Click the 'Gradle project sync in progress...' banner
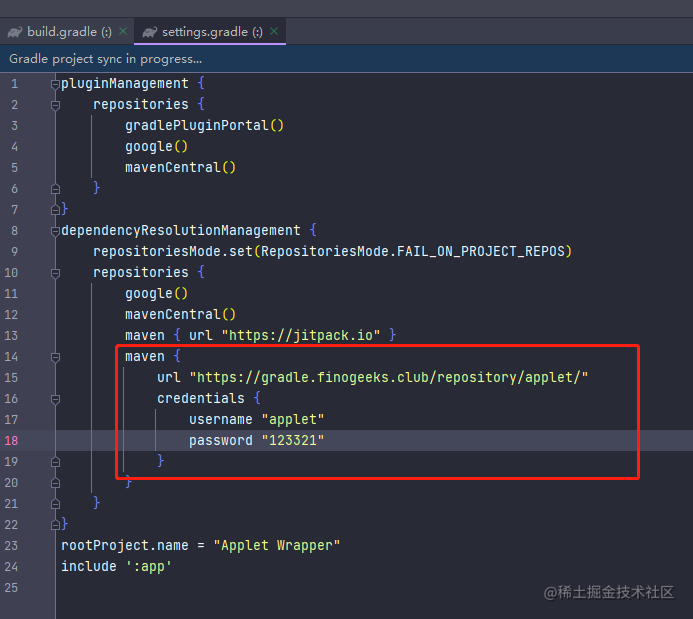The image size is (693, 619). click(x=346, y=59)
